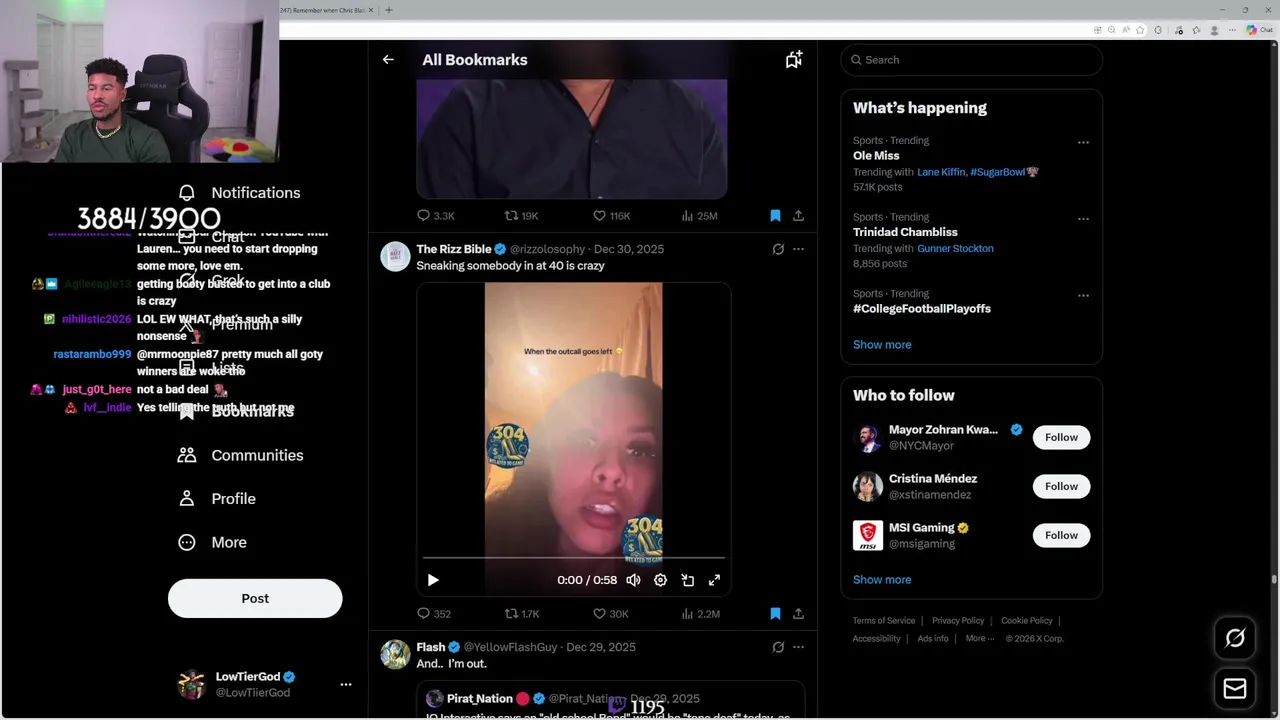Share the Rizz Bible post
The image size is (1280, 720).
(x=798, y=614)
